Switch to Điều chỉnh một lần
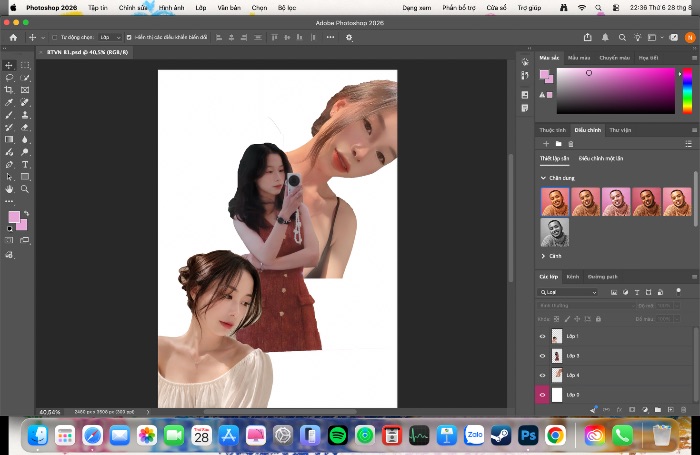The height and width of the screenshot is (455, 700). pos(601,159)
